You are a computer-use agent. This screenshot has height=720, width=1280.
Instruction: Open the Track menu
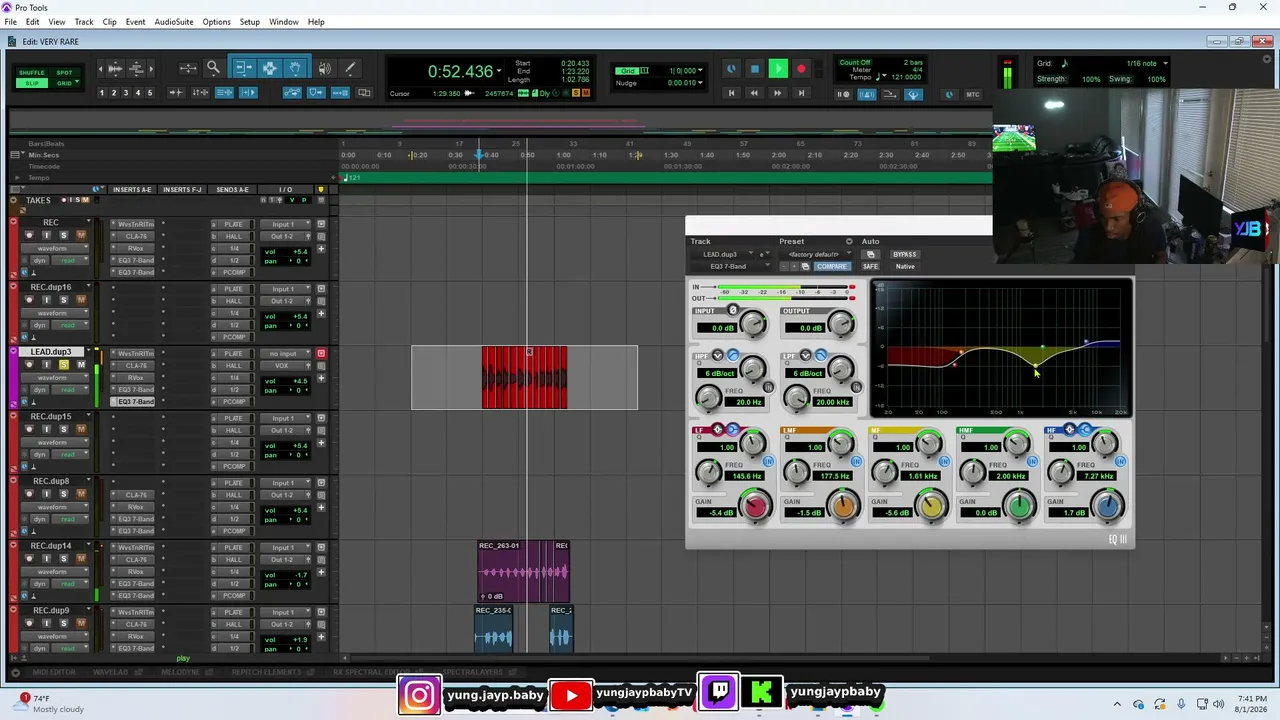(84, 22)
